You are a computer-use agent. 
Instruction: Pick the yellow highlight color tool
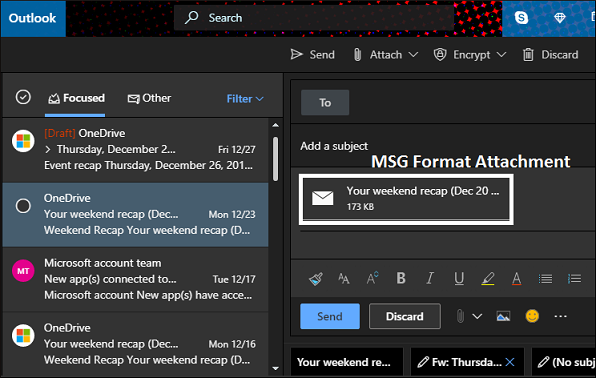coord(488,279)
